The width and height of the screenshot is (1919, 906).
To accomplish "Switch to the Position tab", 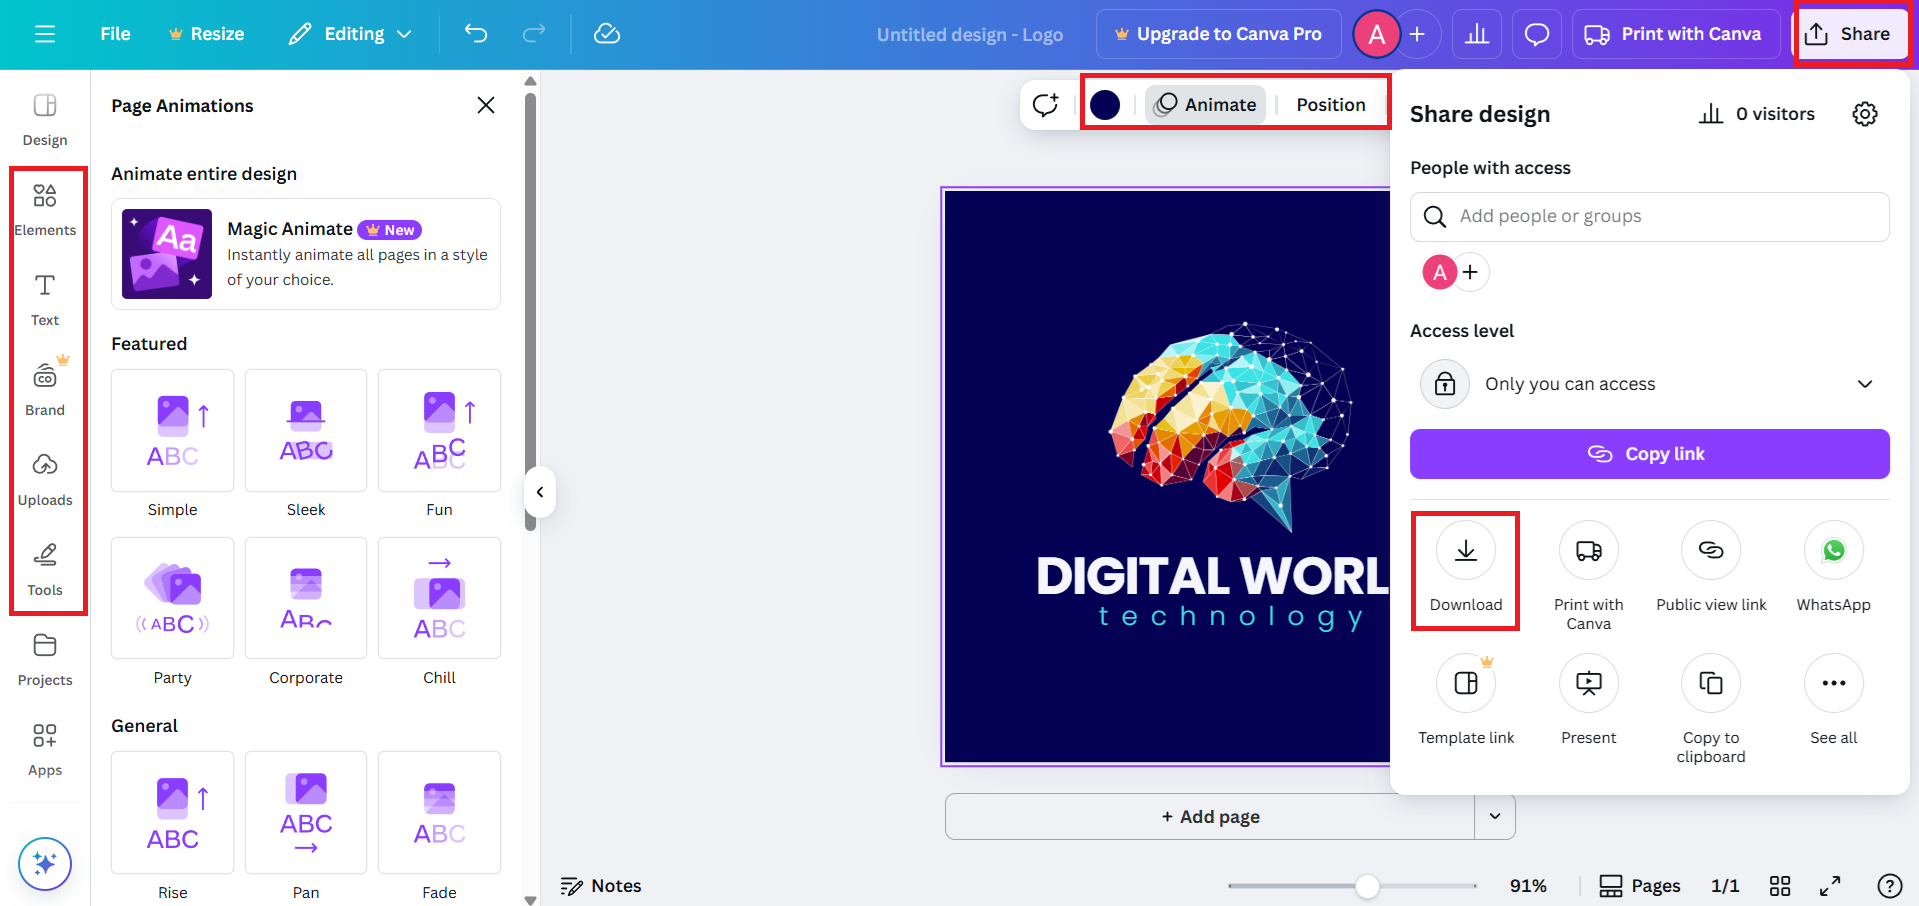I will [1330, 104].
